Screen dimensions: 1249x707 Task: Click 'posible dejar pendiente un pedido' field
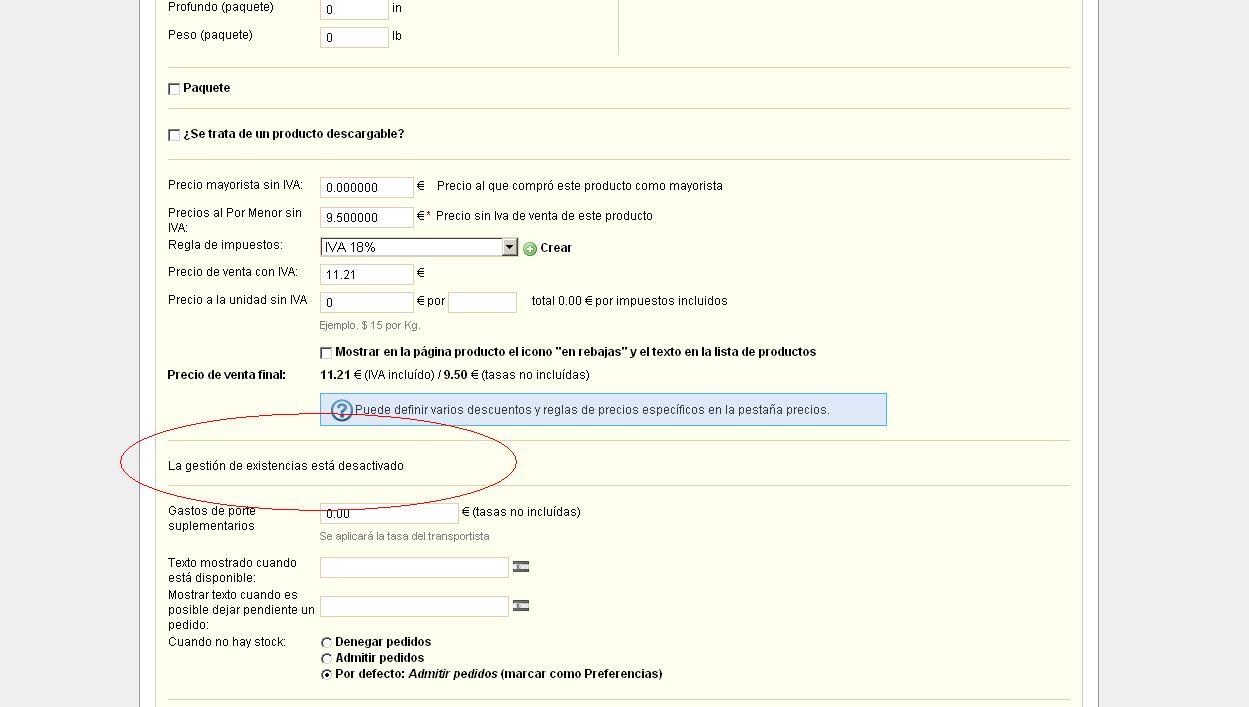414,606
